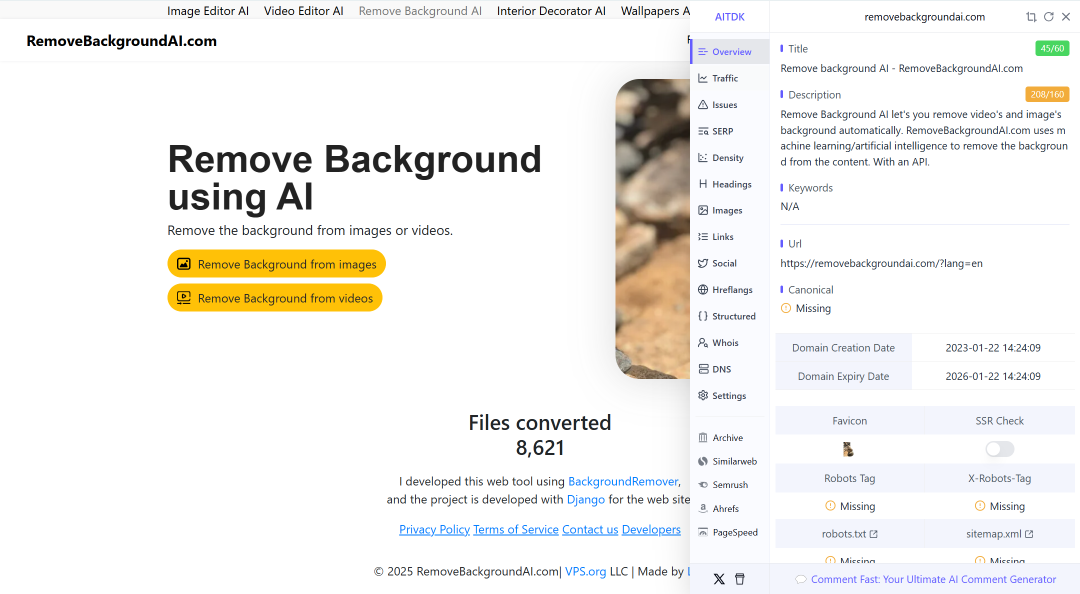
Task: Open the SERP section
Action: (729, 131)
